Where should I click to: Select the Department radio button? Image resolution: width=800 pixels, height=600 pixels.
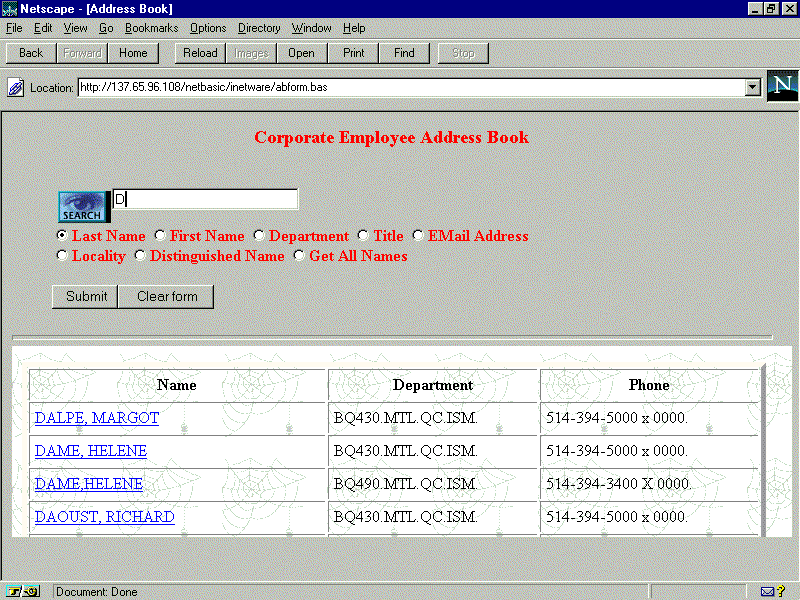tap(259, 235)
